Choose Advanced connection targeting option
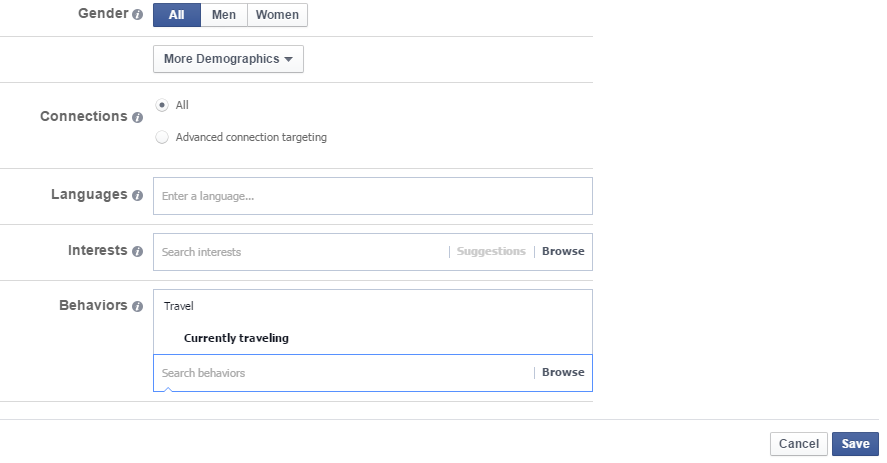 pos(162,137)
